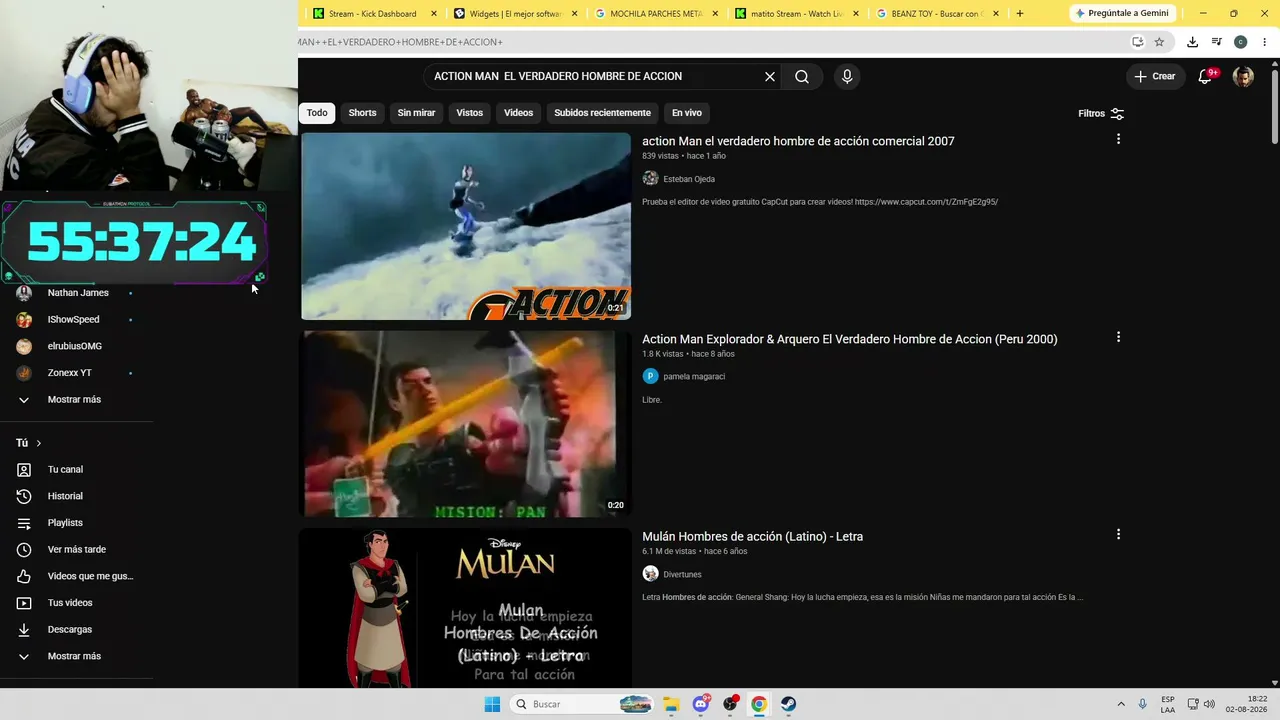The height and width of the screenshot is (720, 1280).
Task: Open a new browser tab with plus button
Action: click(x=1020, y=14)
